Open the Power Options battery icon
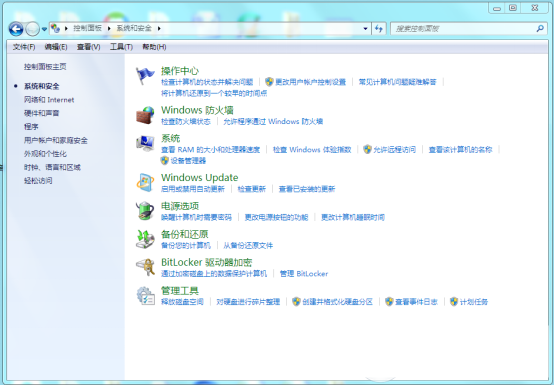554x385 pixels. pyautogui.click(x=145, y=211)
